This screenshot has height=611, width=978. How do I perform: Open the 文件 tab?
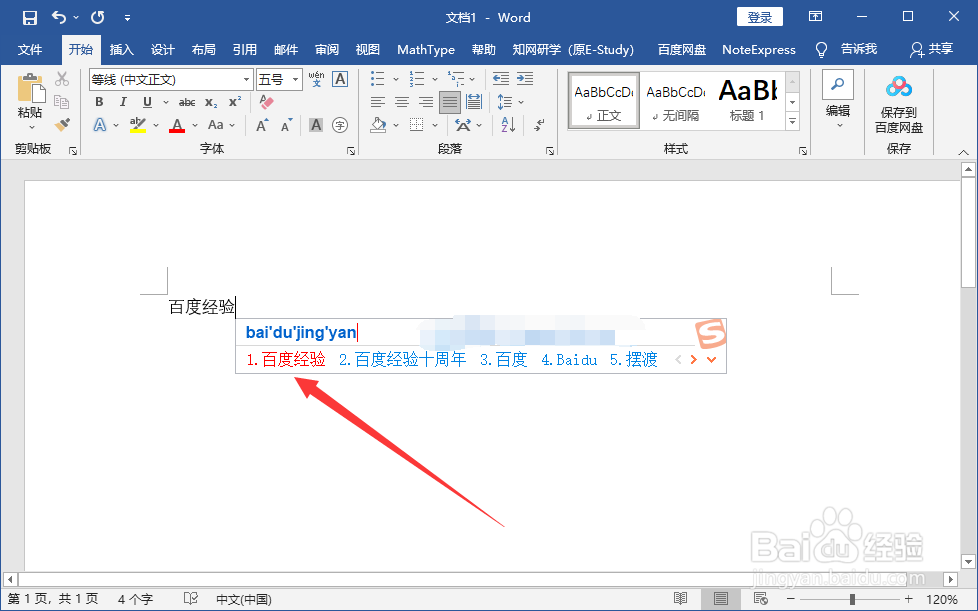30,49
